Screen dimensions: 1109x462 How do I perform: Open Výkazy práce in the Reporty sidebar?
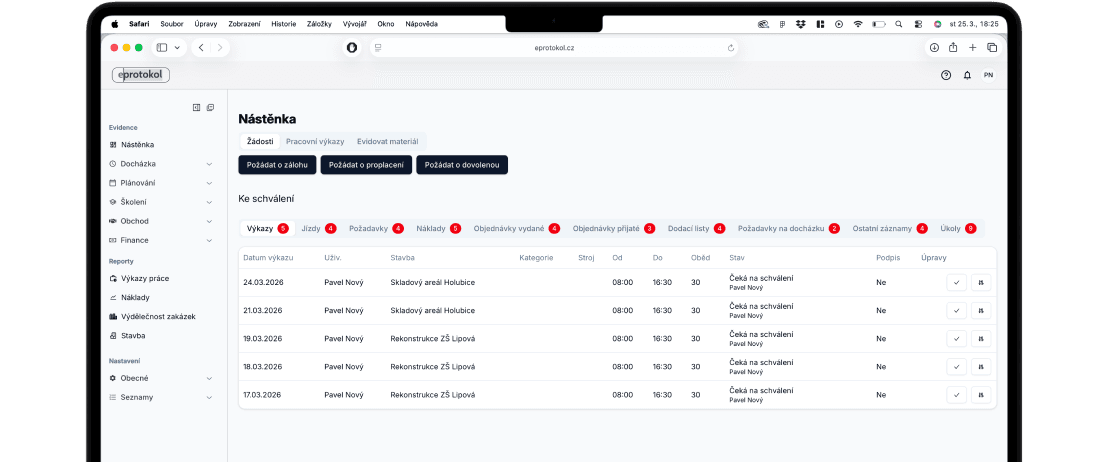coord(145,278)
